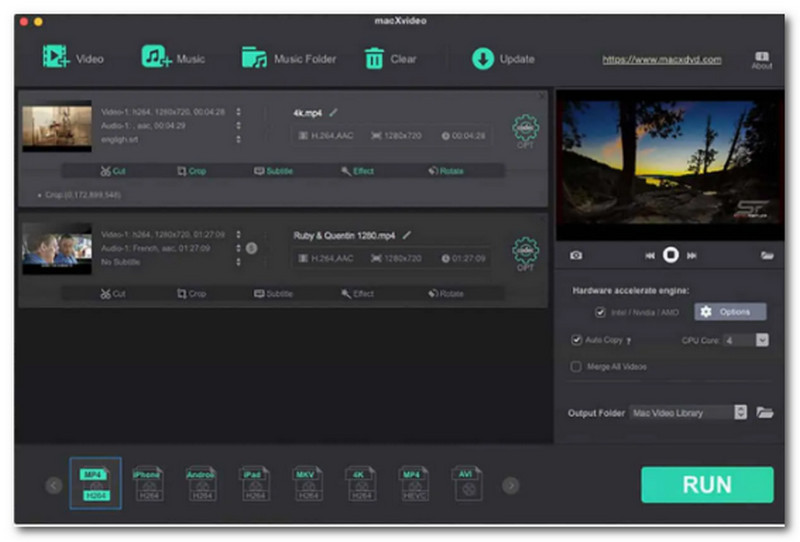
Task: Disable the Auto Copy checkbox
Action: click(x=576, y=340)
